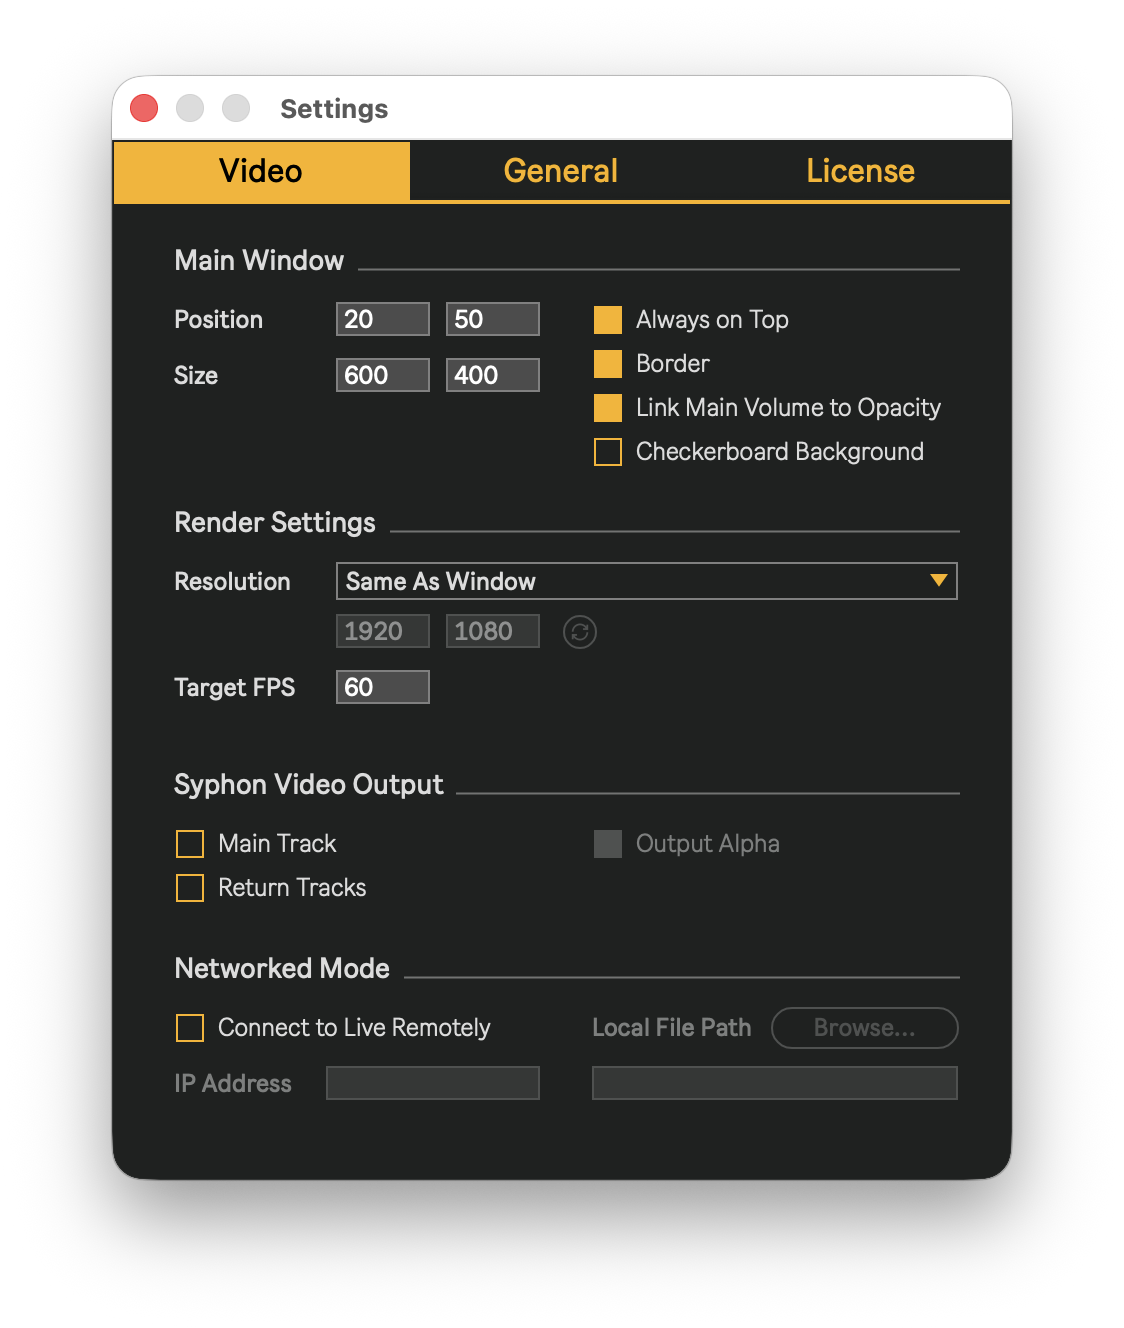Select the Video tab

[261, 171]
